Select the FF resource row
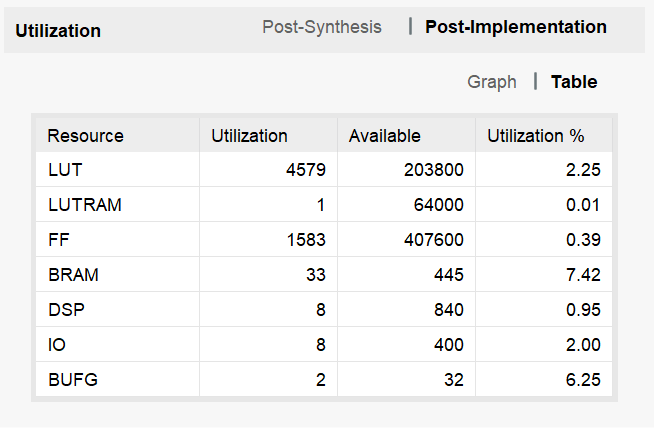This screenshot has height=428, width=654. pyautogui.click(x=324, y=240)
